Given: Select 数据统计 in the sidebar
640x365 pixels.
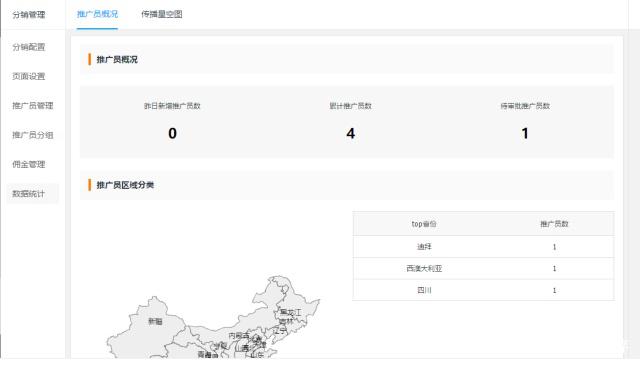Looking at the screenshot, I should (29, 194).
